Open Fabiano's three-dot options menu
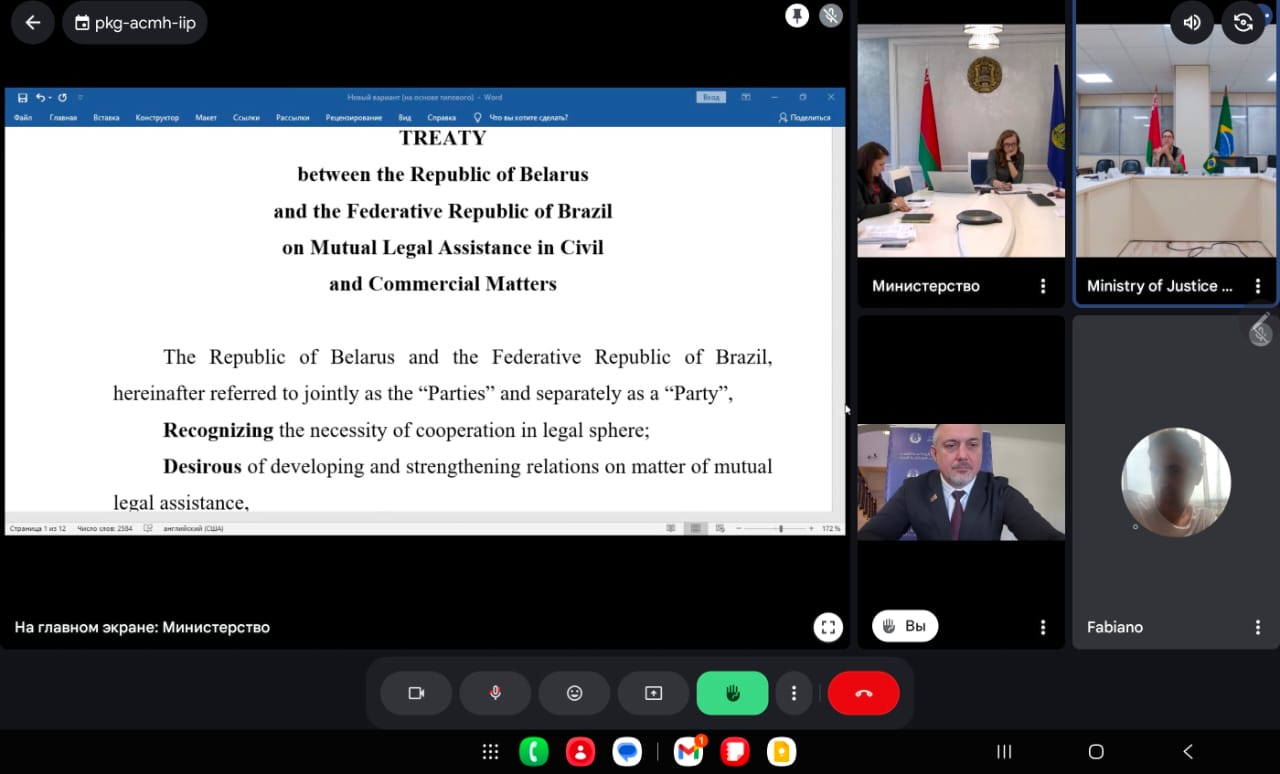Viewport: 1280px width, 774px height. point(1257,627)
